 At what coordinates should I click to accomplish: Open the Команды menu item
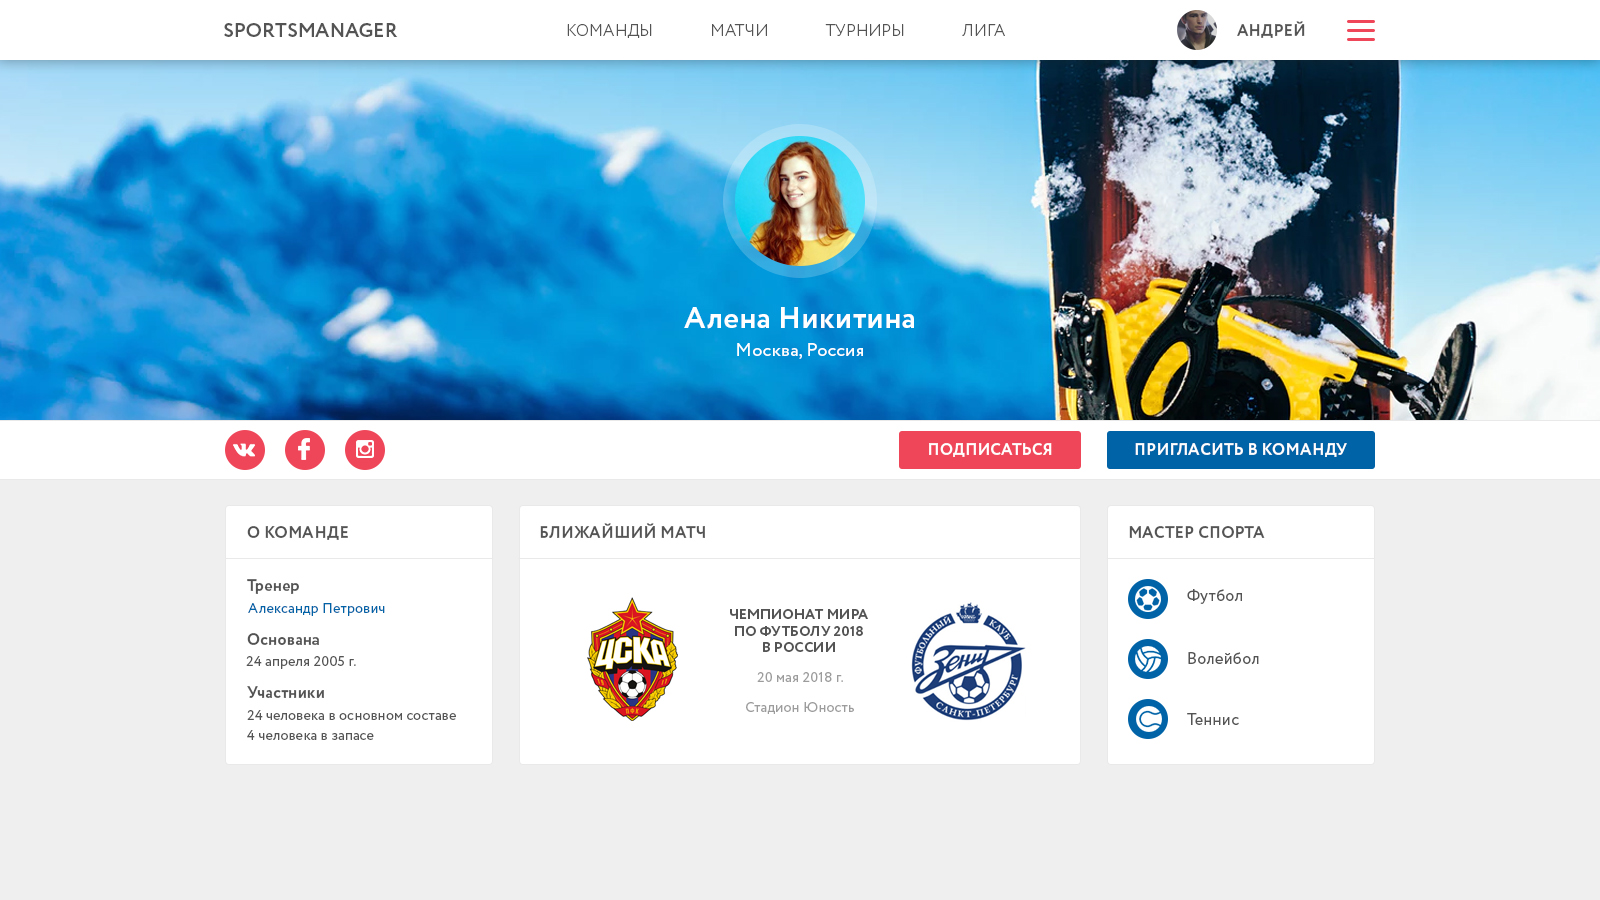[609, 31]
